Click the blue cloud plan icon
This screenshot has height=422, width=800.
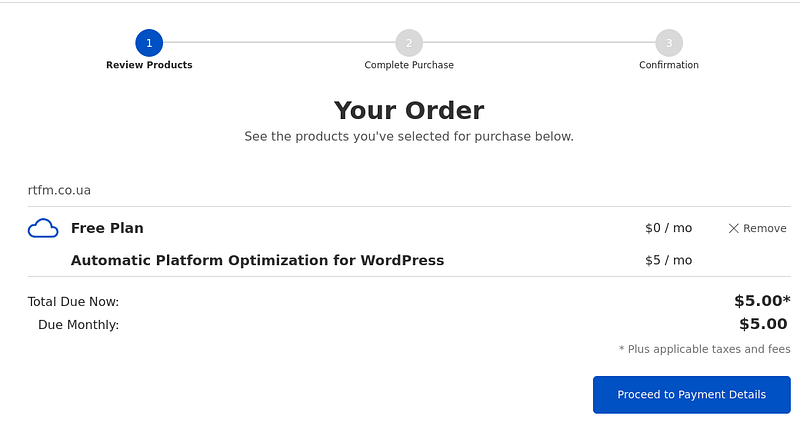tap(43, 229)
